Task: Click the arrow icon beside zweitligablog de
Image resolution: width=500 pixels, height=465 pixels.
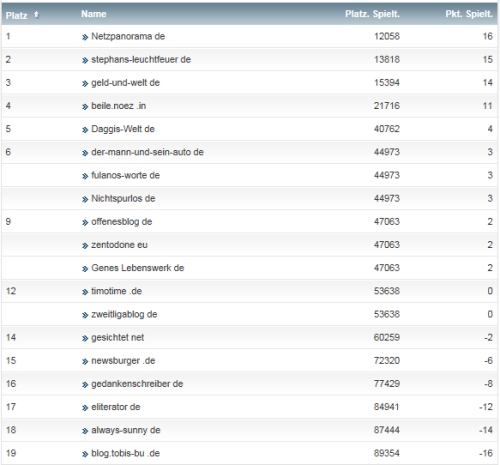Action: (85, 315)
